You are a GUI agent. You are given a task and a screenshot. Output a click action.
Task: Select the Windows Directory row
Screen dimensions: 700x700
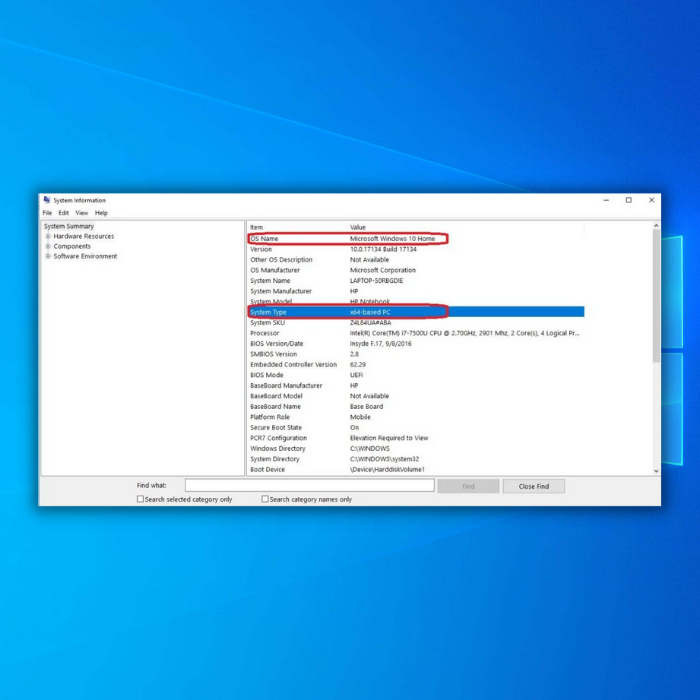[x=416, y=448]
